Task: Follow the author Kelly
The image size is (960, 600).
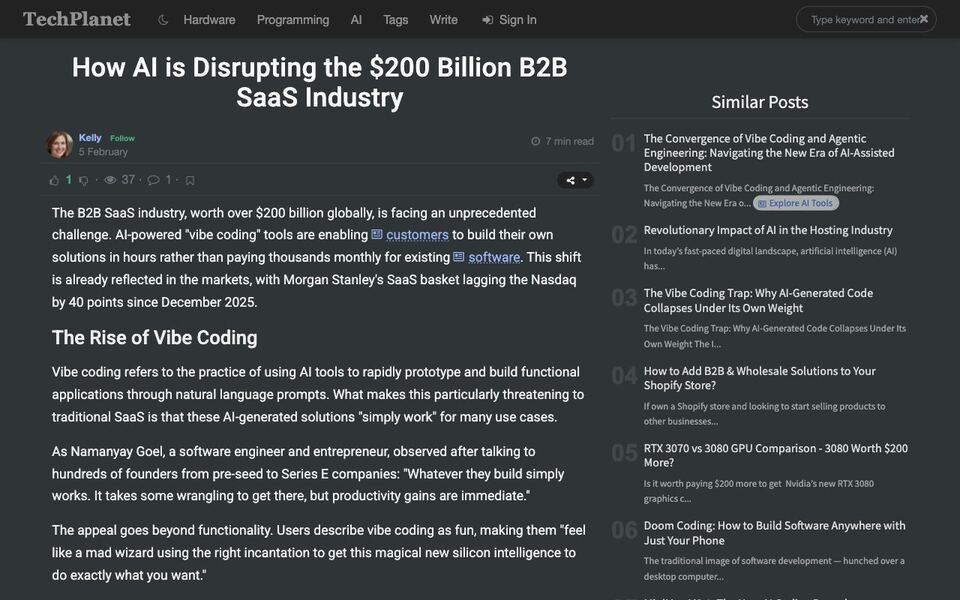Action: pos(122,138)
